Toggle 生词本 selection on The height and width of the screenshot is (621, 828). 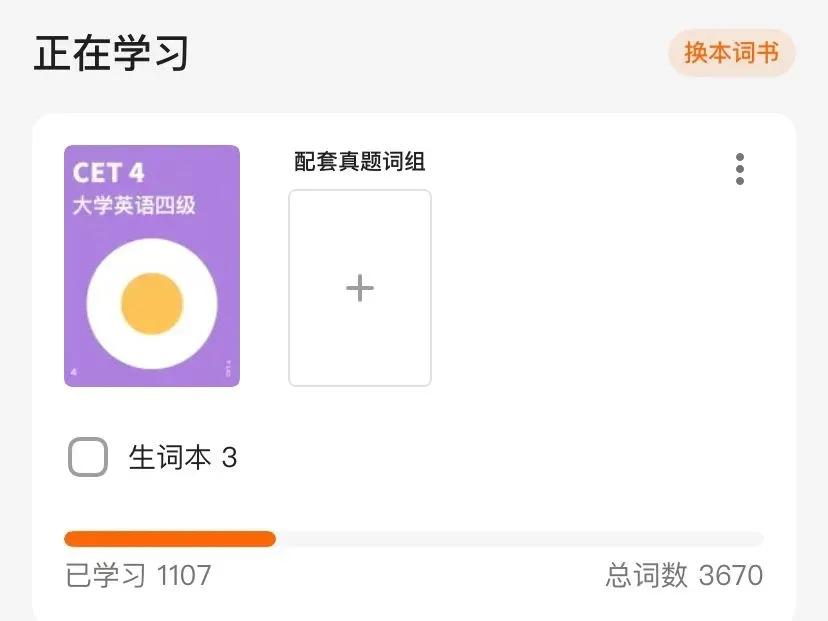pos(87,456)
